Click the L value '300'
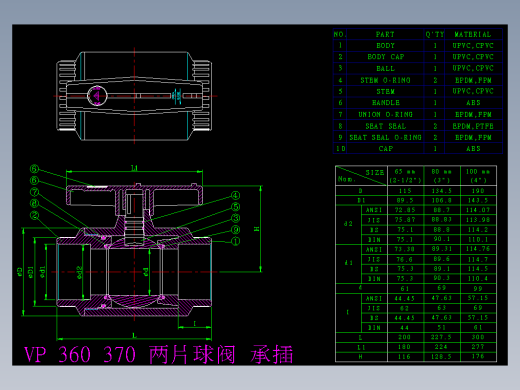 pos(478,337)
